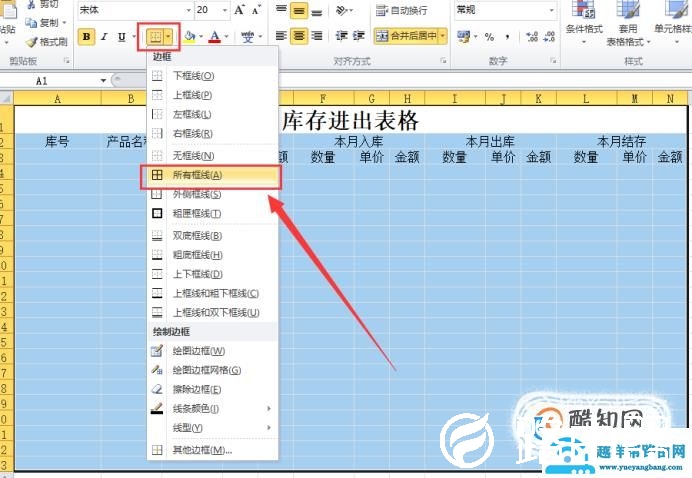The image size is (692, 478).
Task: Choose thick bottom border 粗底框线(H) item
Action: point(213,255)
